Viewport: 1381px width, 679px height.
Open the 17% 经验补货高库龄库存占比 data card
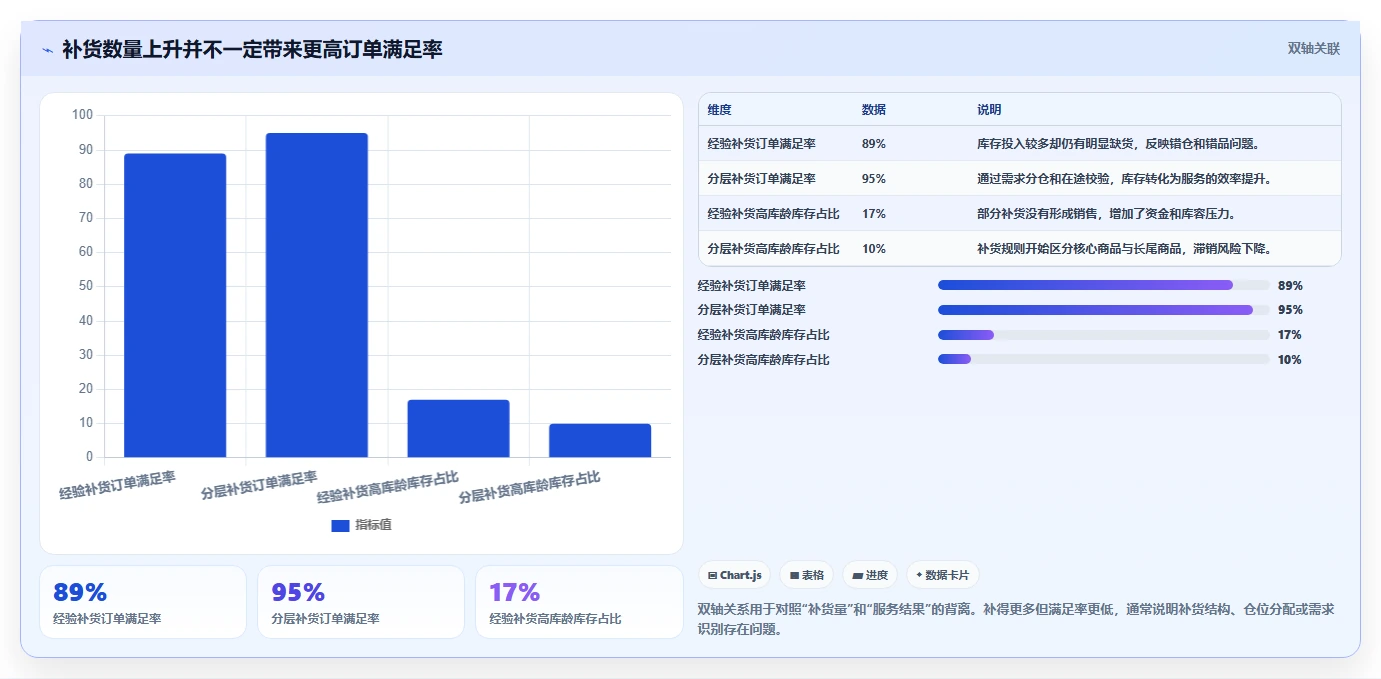pos(579,602)
